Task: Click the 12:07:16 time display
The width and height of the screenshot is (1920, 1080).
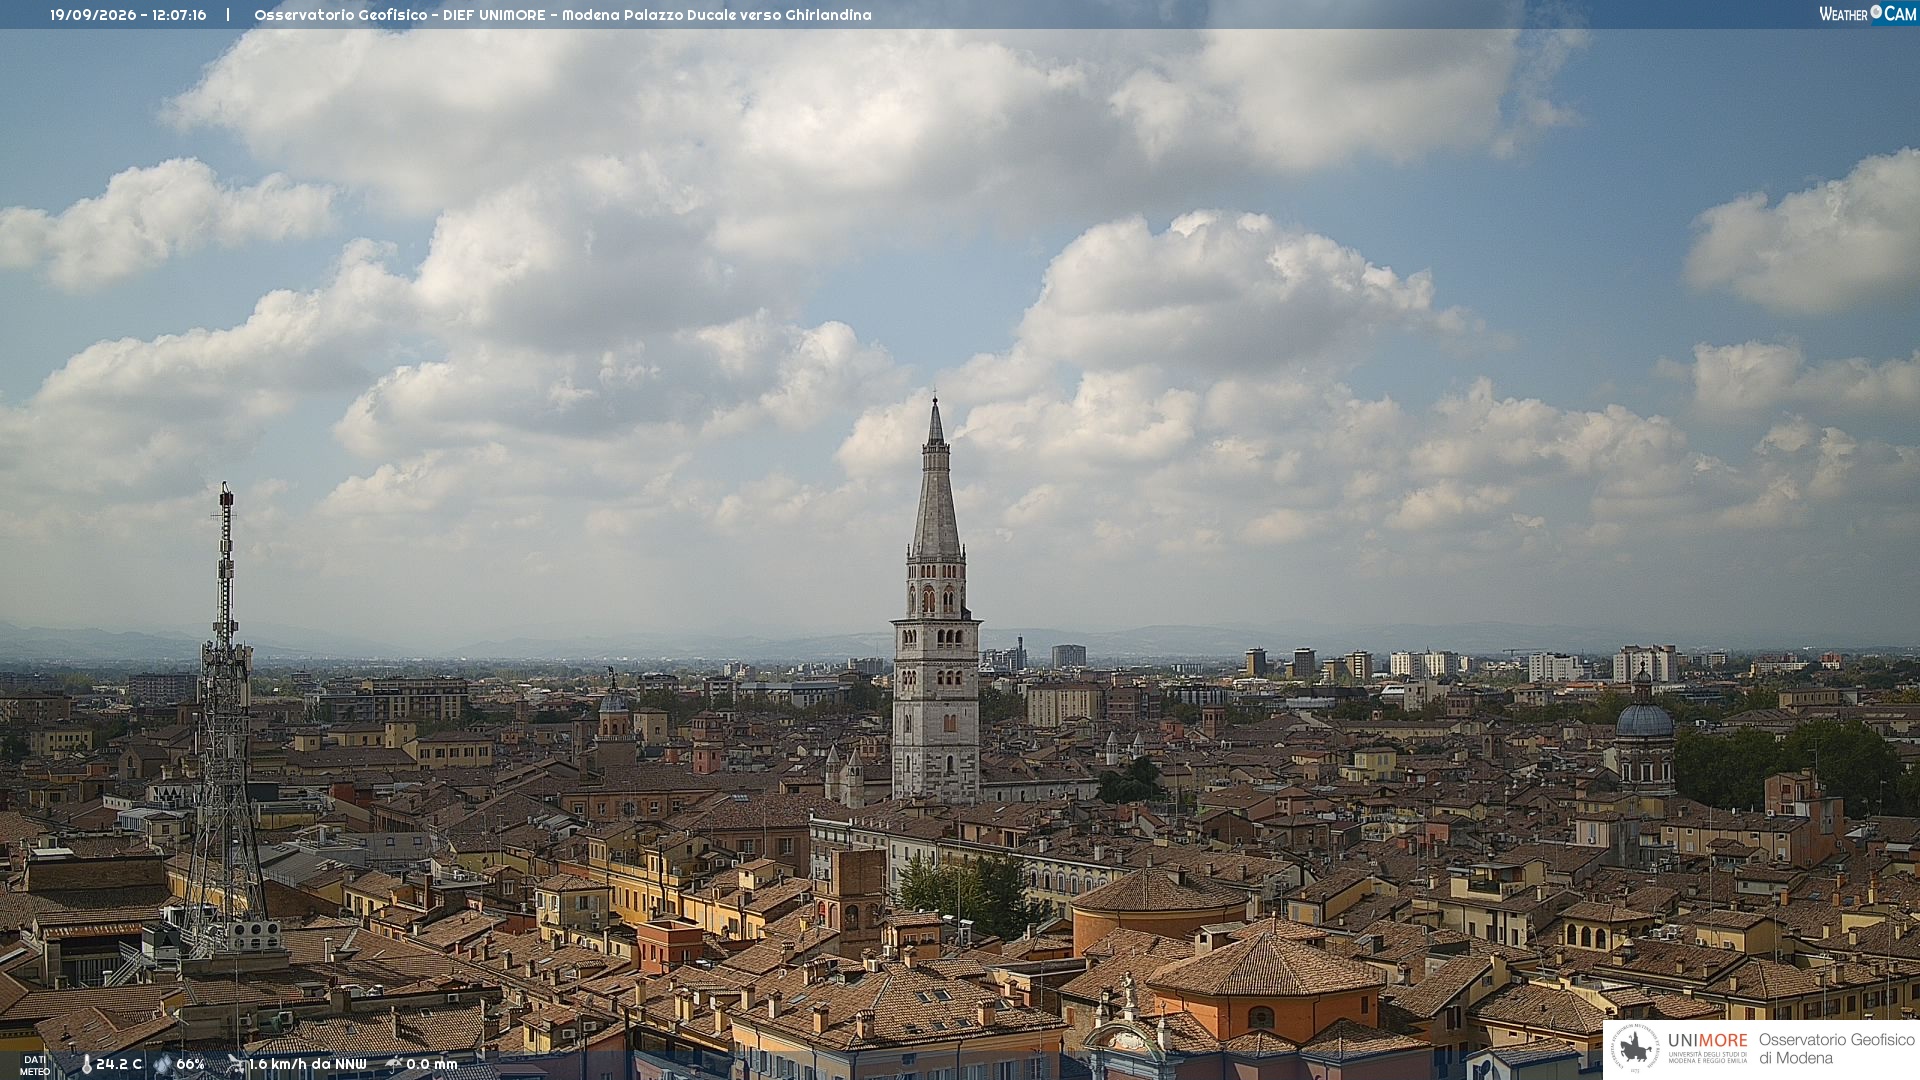Action: pos(179,15)
